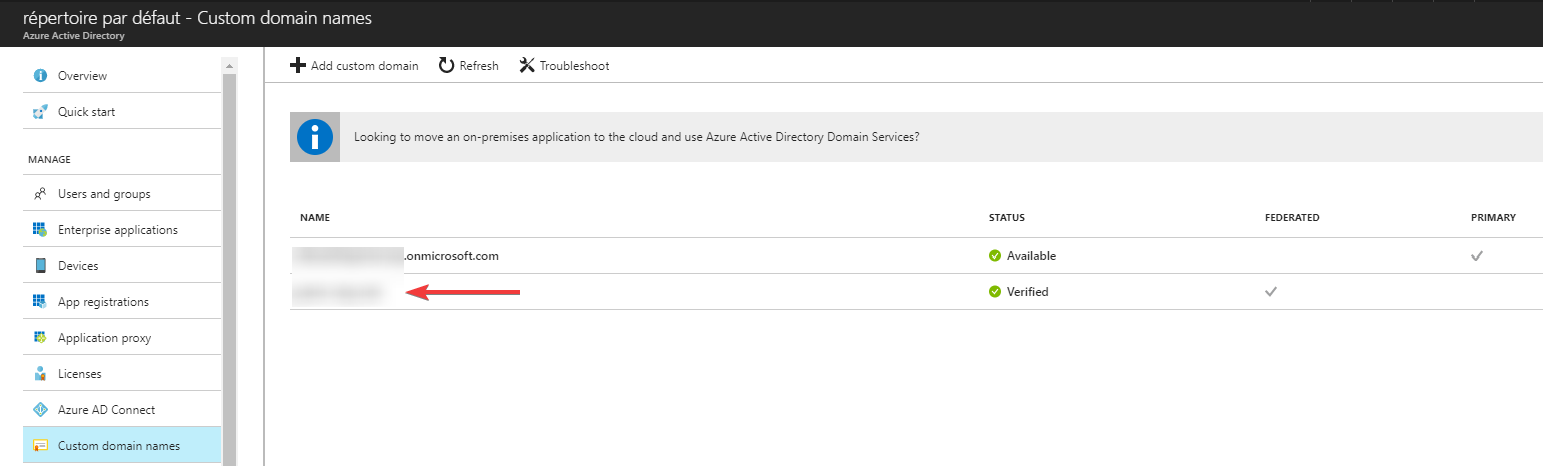
Task: Click the Refresh button label
Action: tap(479, 66)
